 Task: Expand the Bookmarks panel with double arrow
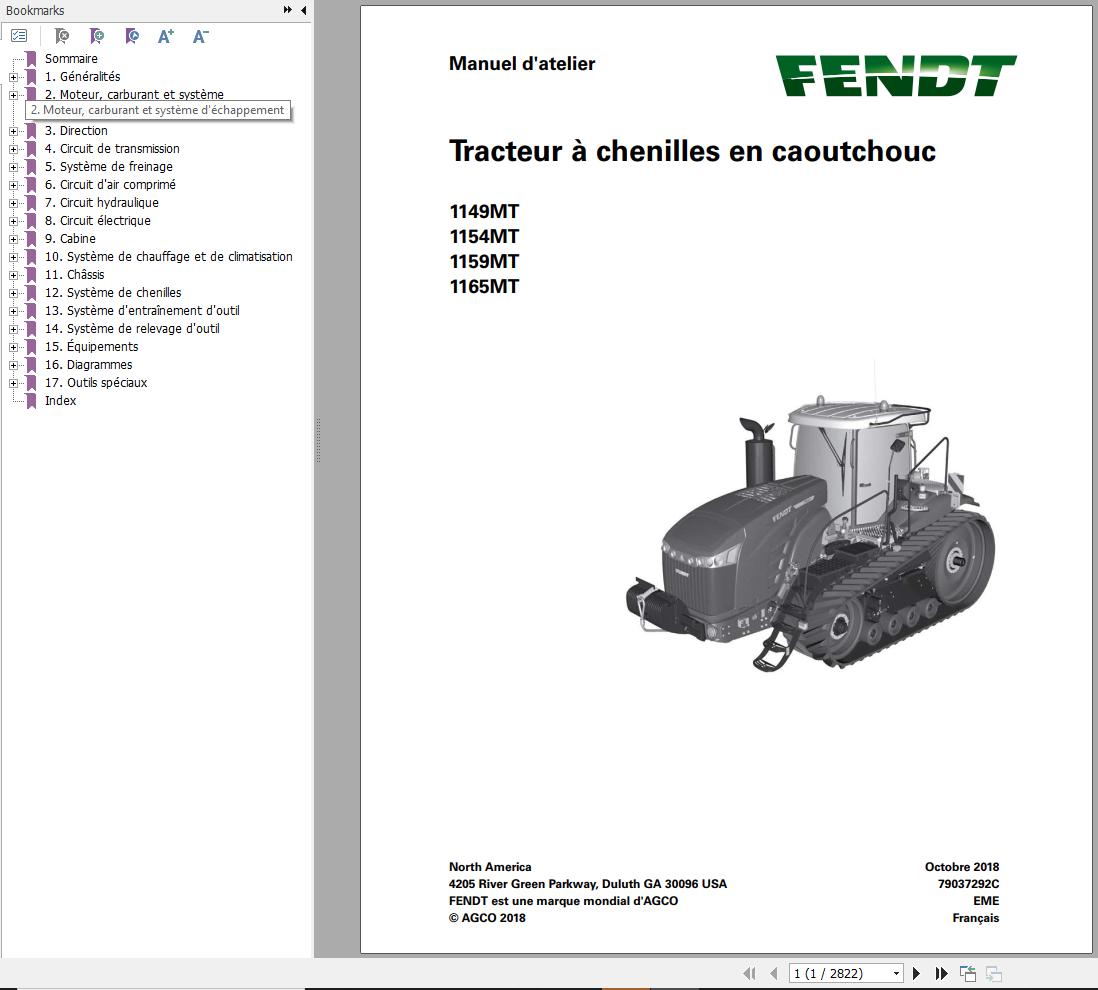pyautogui.click(x=287, y=10)
